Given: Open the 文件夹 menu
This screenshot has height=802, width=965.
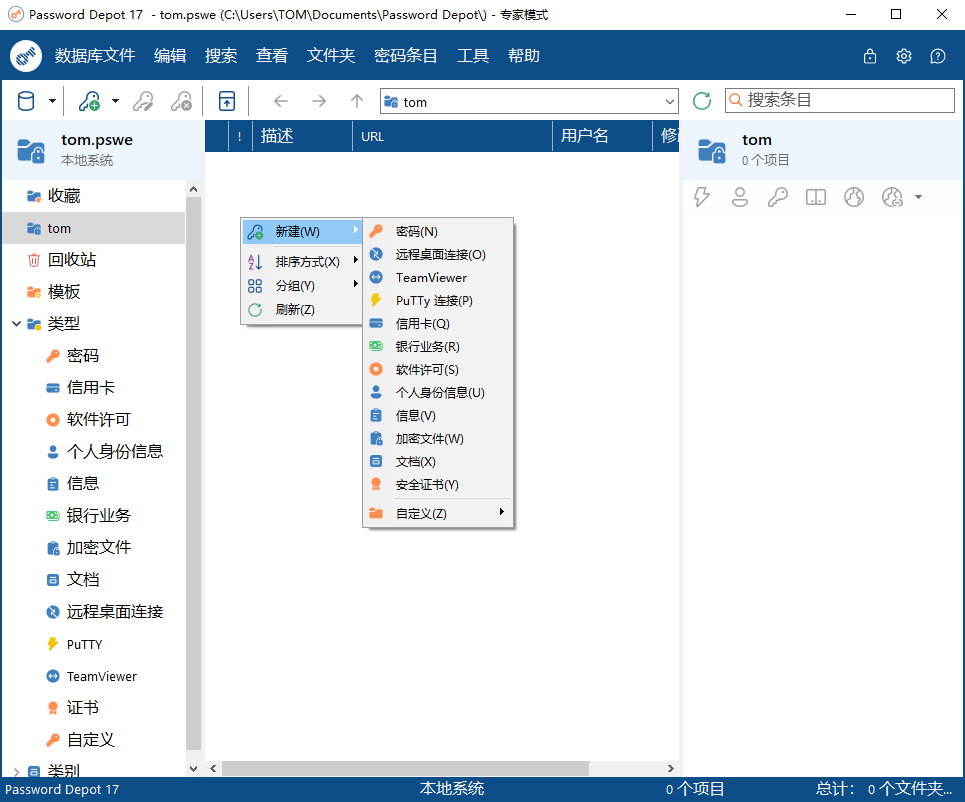Looking at the screenshot, I should 331,56.
